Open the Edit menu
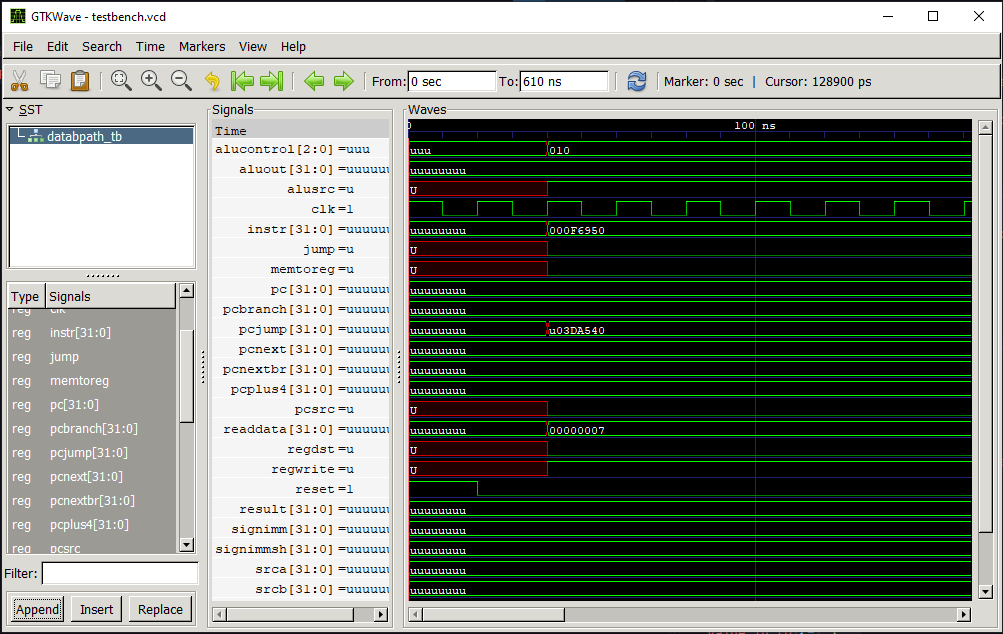 [x=57, y=46]
